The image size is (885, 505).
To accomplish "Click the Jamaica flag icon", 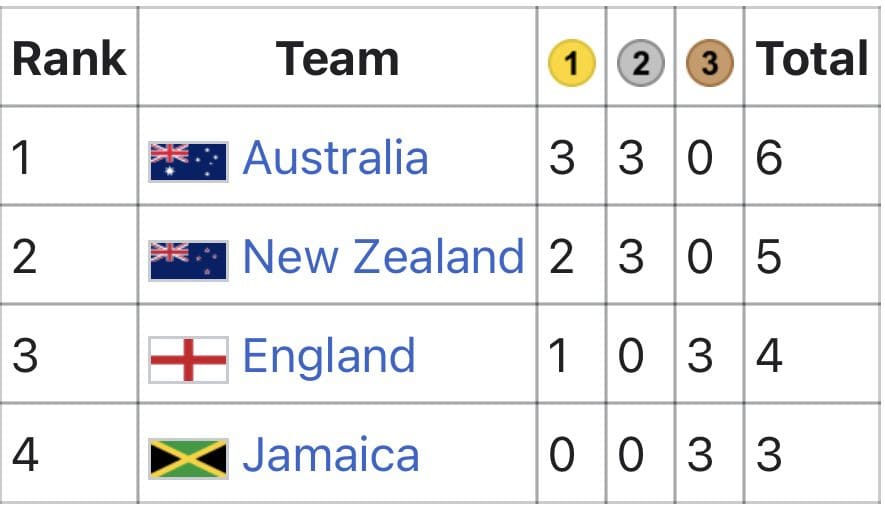I will click(x=189, y=459).
